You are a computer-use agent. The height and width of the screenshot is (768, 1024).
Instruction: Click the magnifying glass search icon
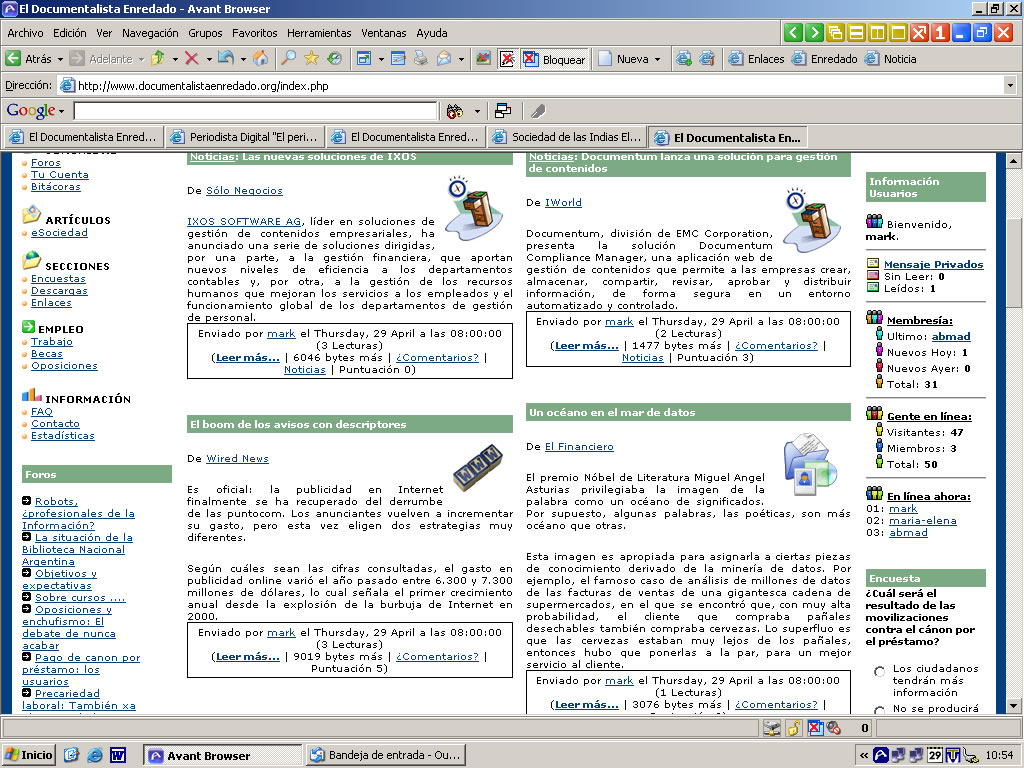pos(288,59)
